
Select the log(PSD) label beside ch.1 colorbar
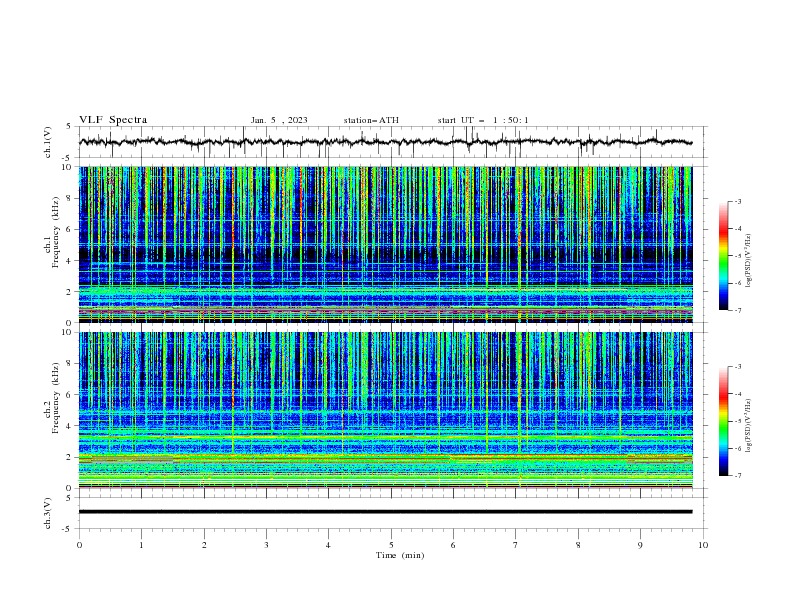(748, 261)
